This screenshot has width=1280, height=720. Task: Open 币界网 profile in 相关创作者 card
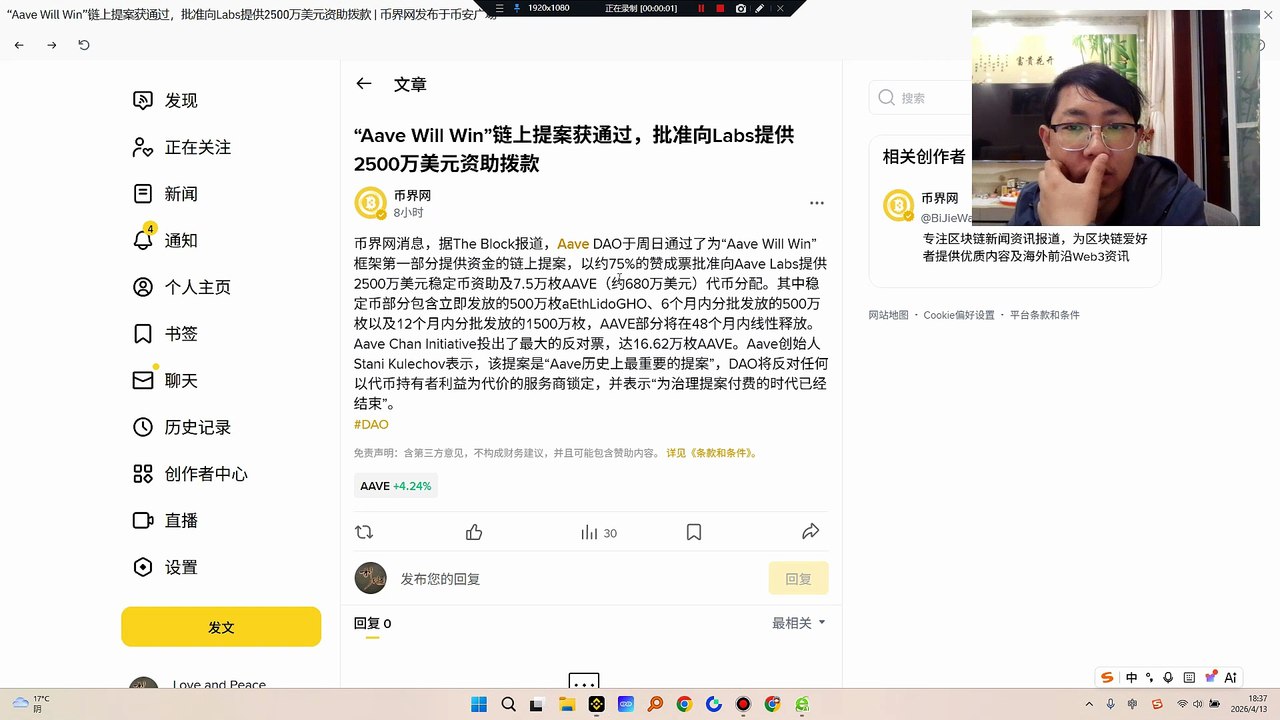pyautogui.click(x=939, y=199)
